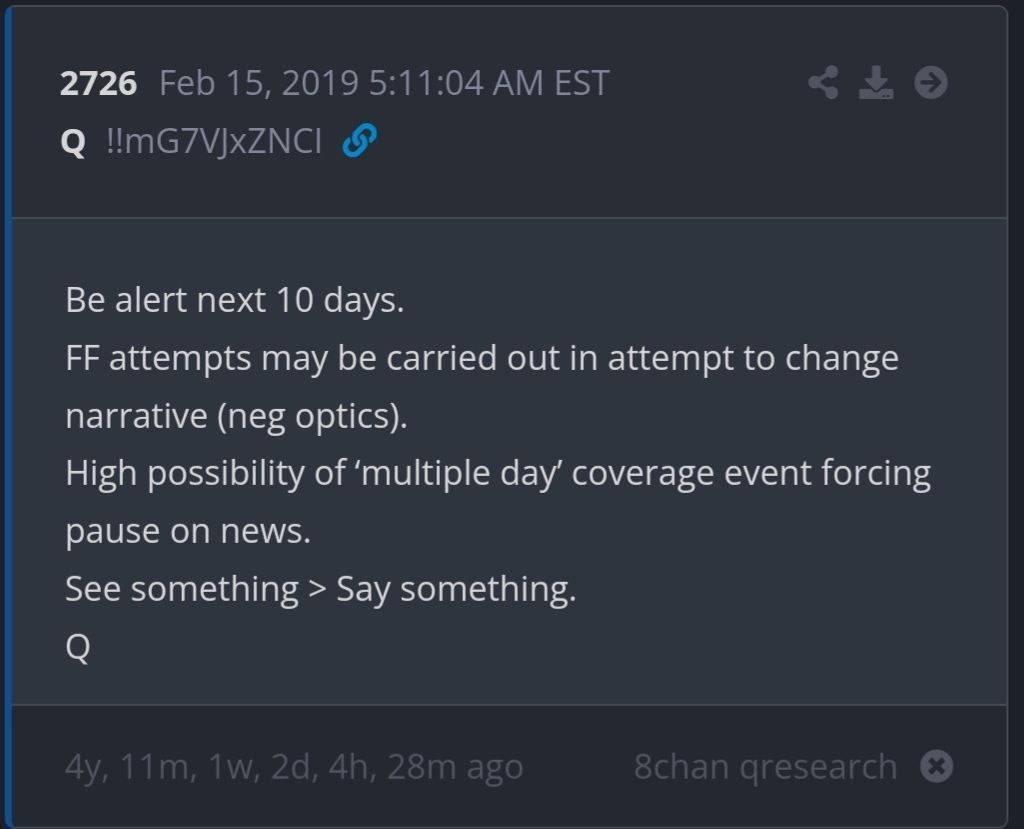Click the blue vertical bar on post edge
The height and width of the screenshot is (829, 1024).
(x=8, y=418)
